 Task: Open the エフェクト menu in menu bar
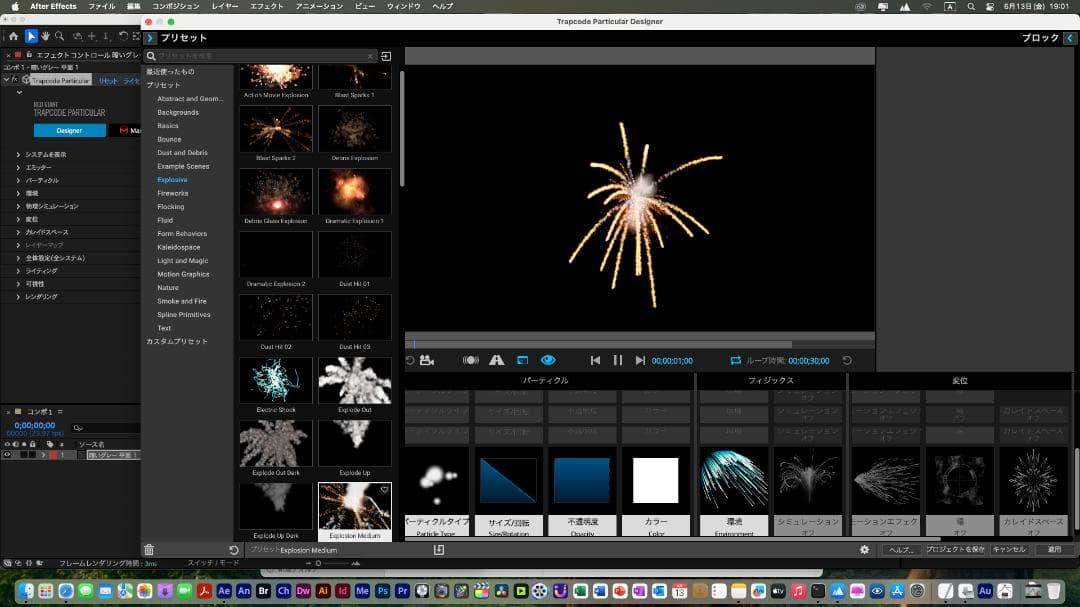(x=266, y=6)
